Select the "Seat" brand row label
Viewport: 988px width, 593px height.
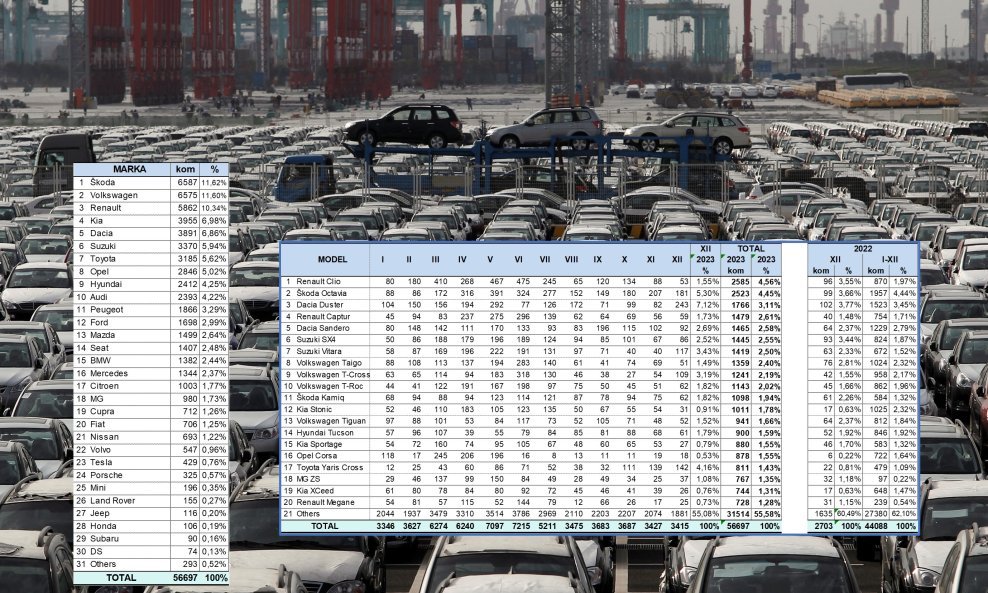click(100, 348)
